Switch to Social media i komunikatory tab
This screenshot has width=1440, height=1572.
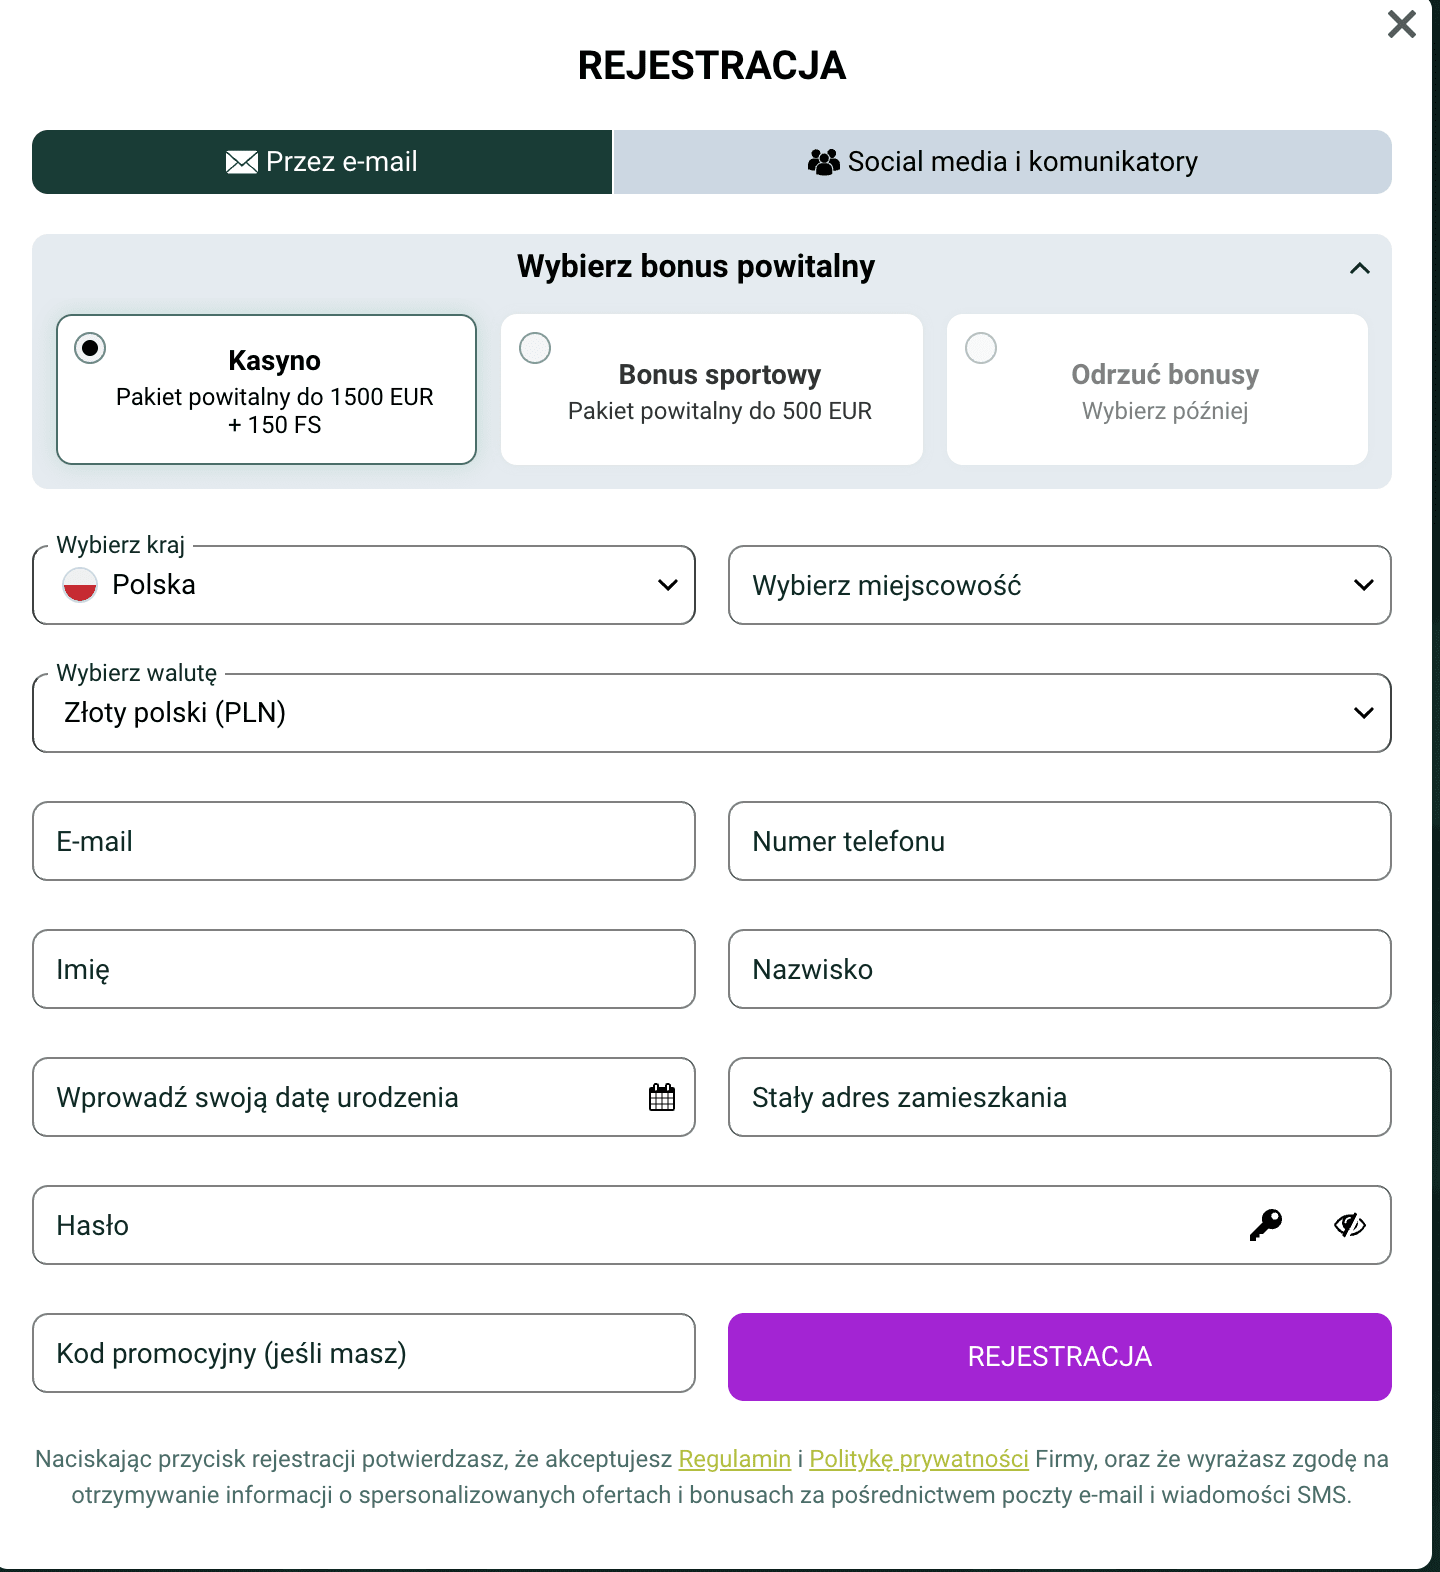[1002, 162]
